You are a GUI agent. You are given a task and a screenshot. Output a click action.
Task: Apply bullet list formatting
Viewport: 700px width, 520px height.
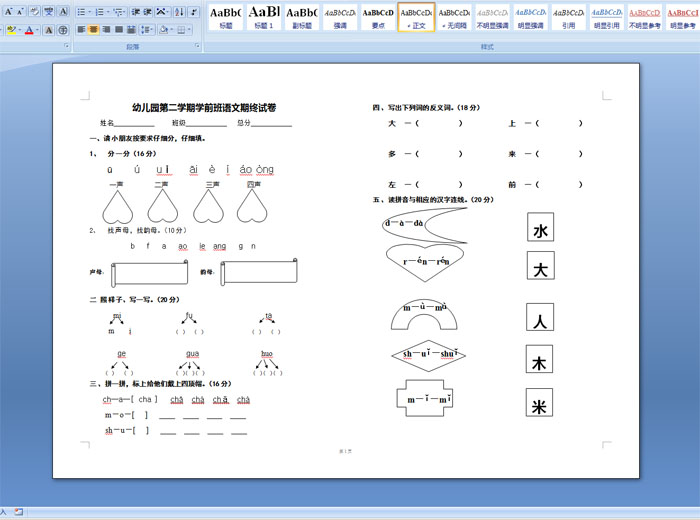[81, 12]
